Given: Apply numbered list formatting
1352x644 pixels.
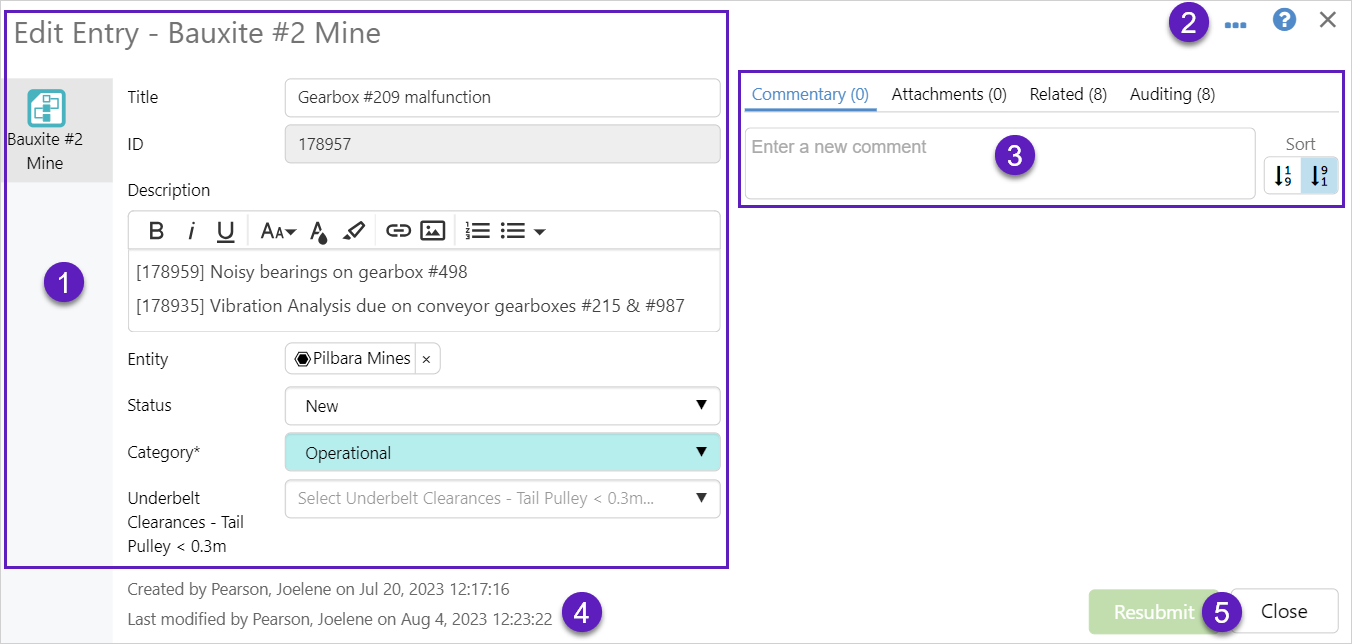Looking at the screenshot, I should tap(478, 231).
